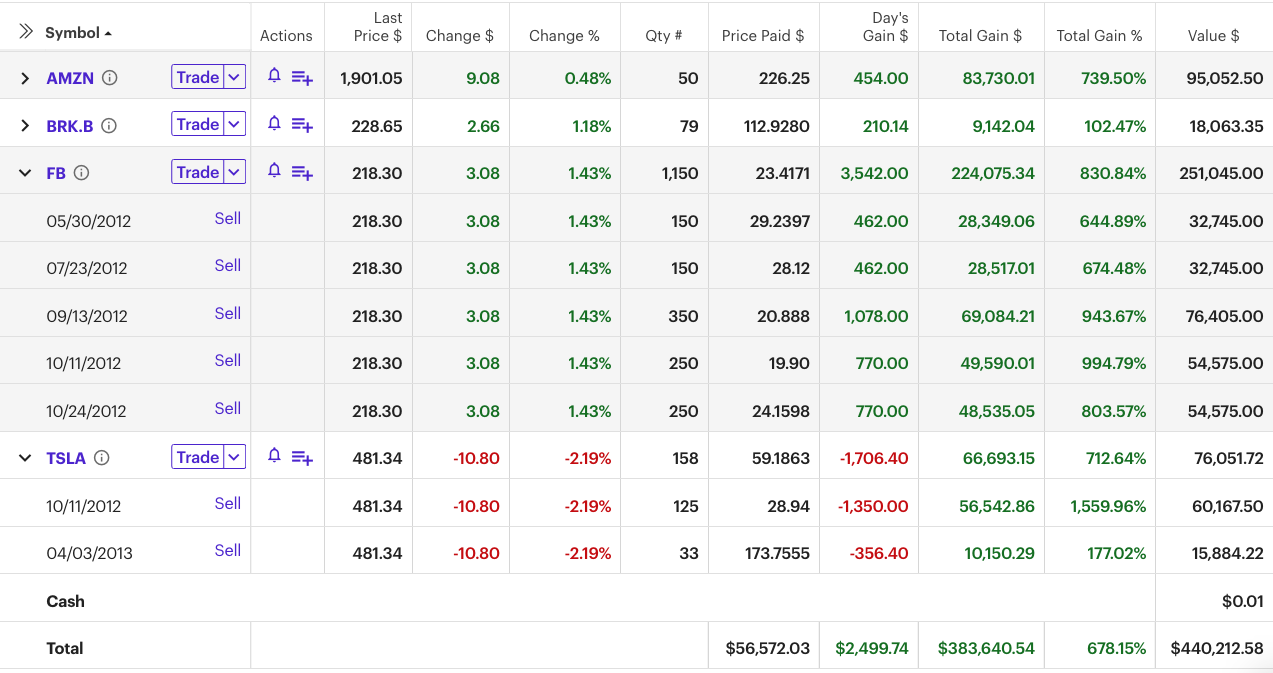Sort by Change % column

click(x=564, y=35)
